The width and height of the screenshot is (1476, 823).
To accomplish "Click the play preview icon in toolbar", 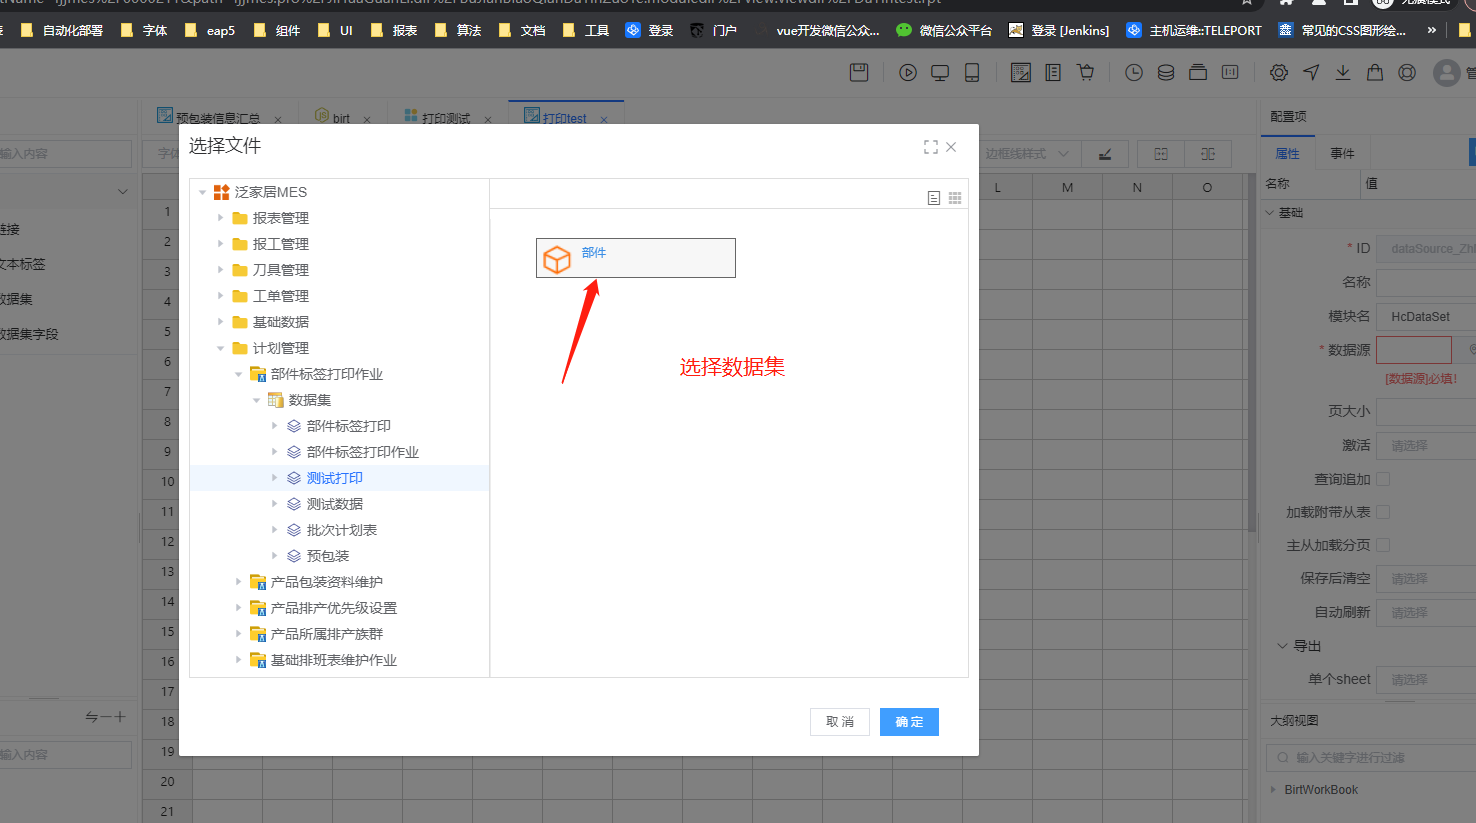I will tap(907, 72).
